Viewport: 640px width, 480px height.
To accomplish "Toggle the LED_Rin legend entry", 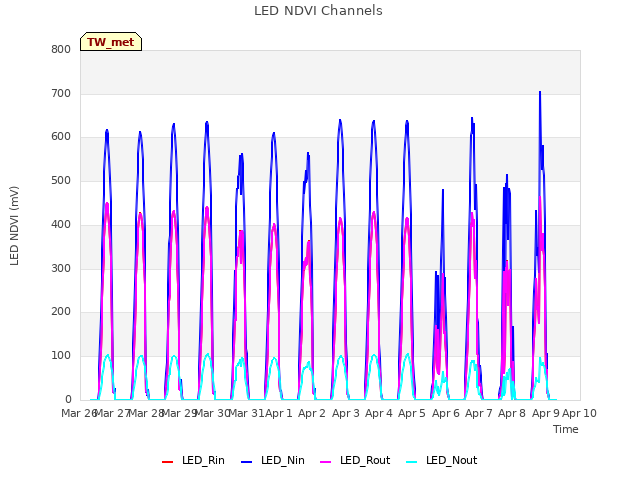I will 193,460.
